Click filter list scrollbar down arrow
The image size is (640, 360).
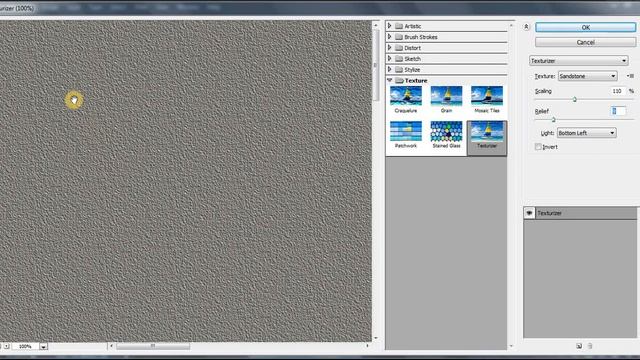(511, 346)
